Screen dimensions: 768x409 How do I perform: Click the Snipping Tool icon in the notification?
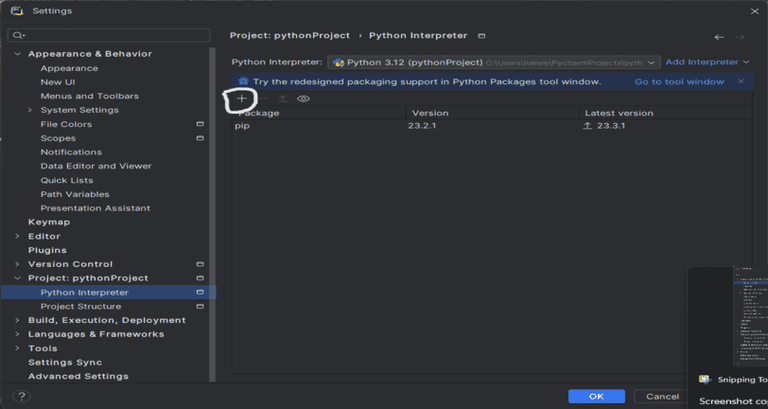point(705,379)
